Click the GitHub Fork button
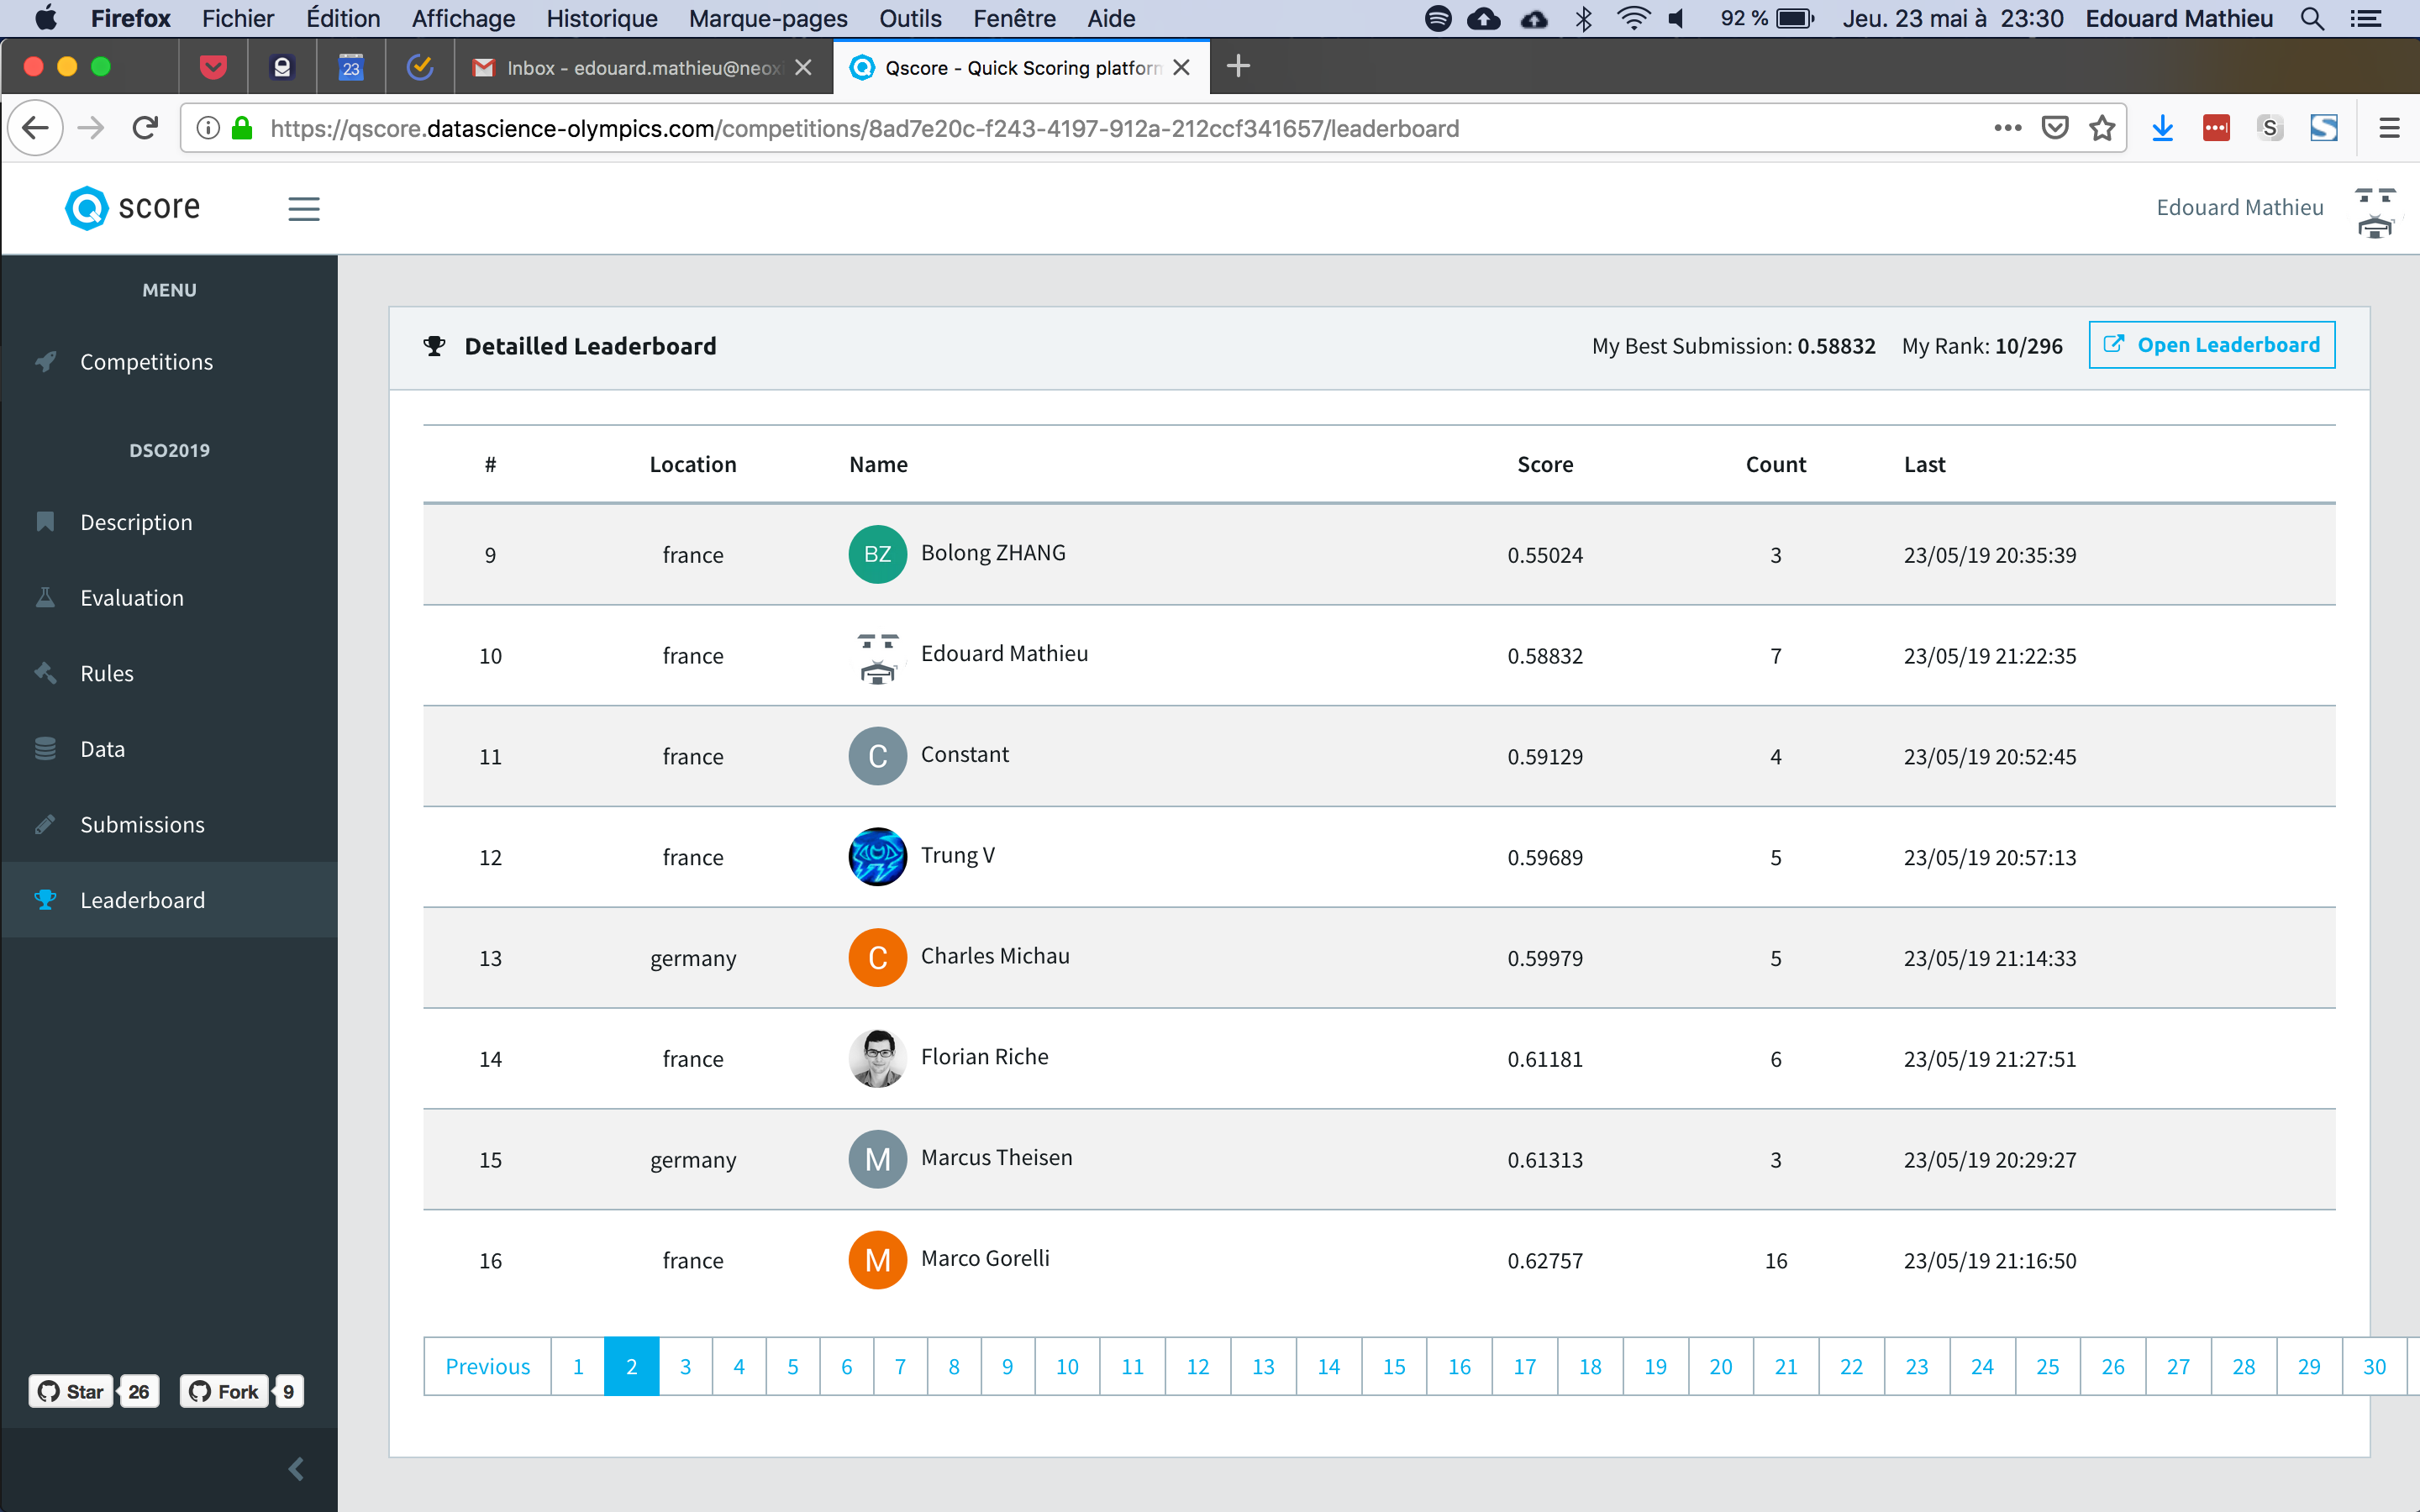Image resolution: width=2420 pixels, height=1512 pixels. (x=224, y=1391)
